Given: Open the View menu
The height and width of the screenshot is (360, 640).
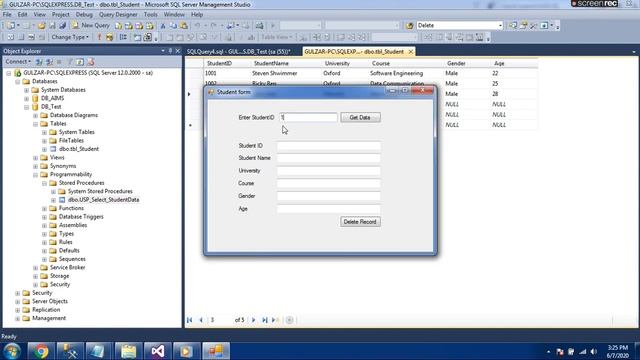Looking at the screenshot, I should [x=40, y=14].
